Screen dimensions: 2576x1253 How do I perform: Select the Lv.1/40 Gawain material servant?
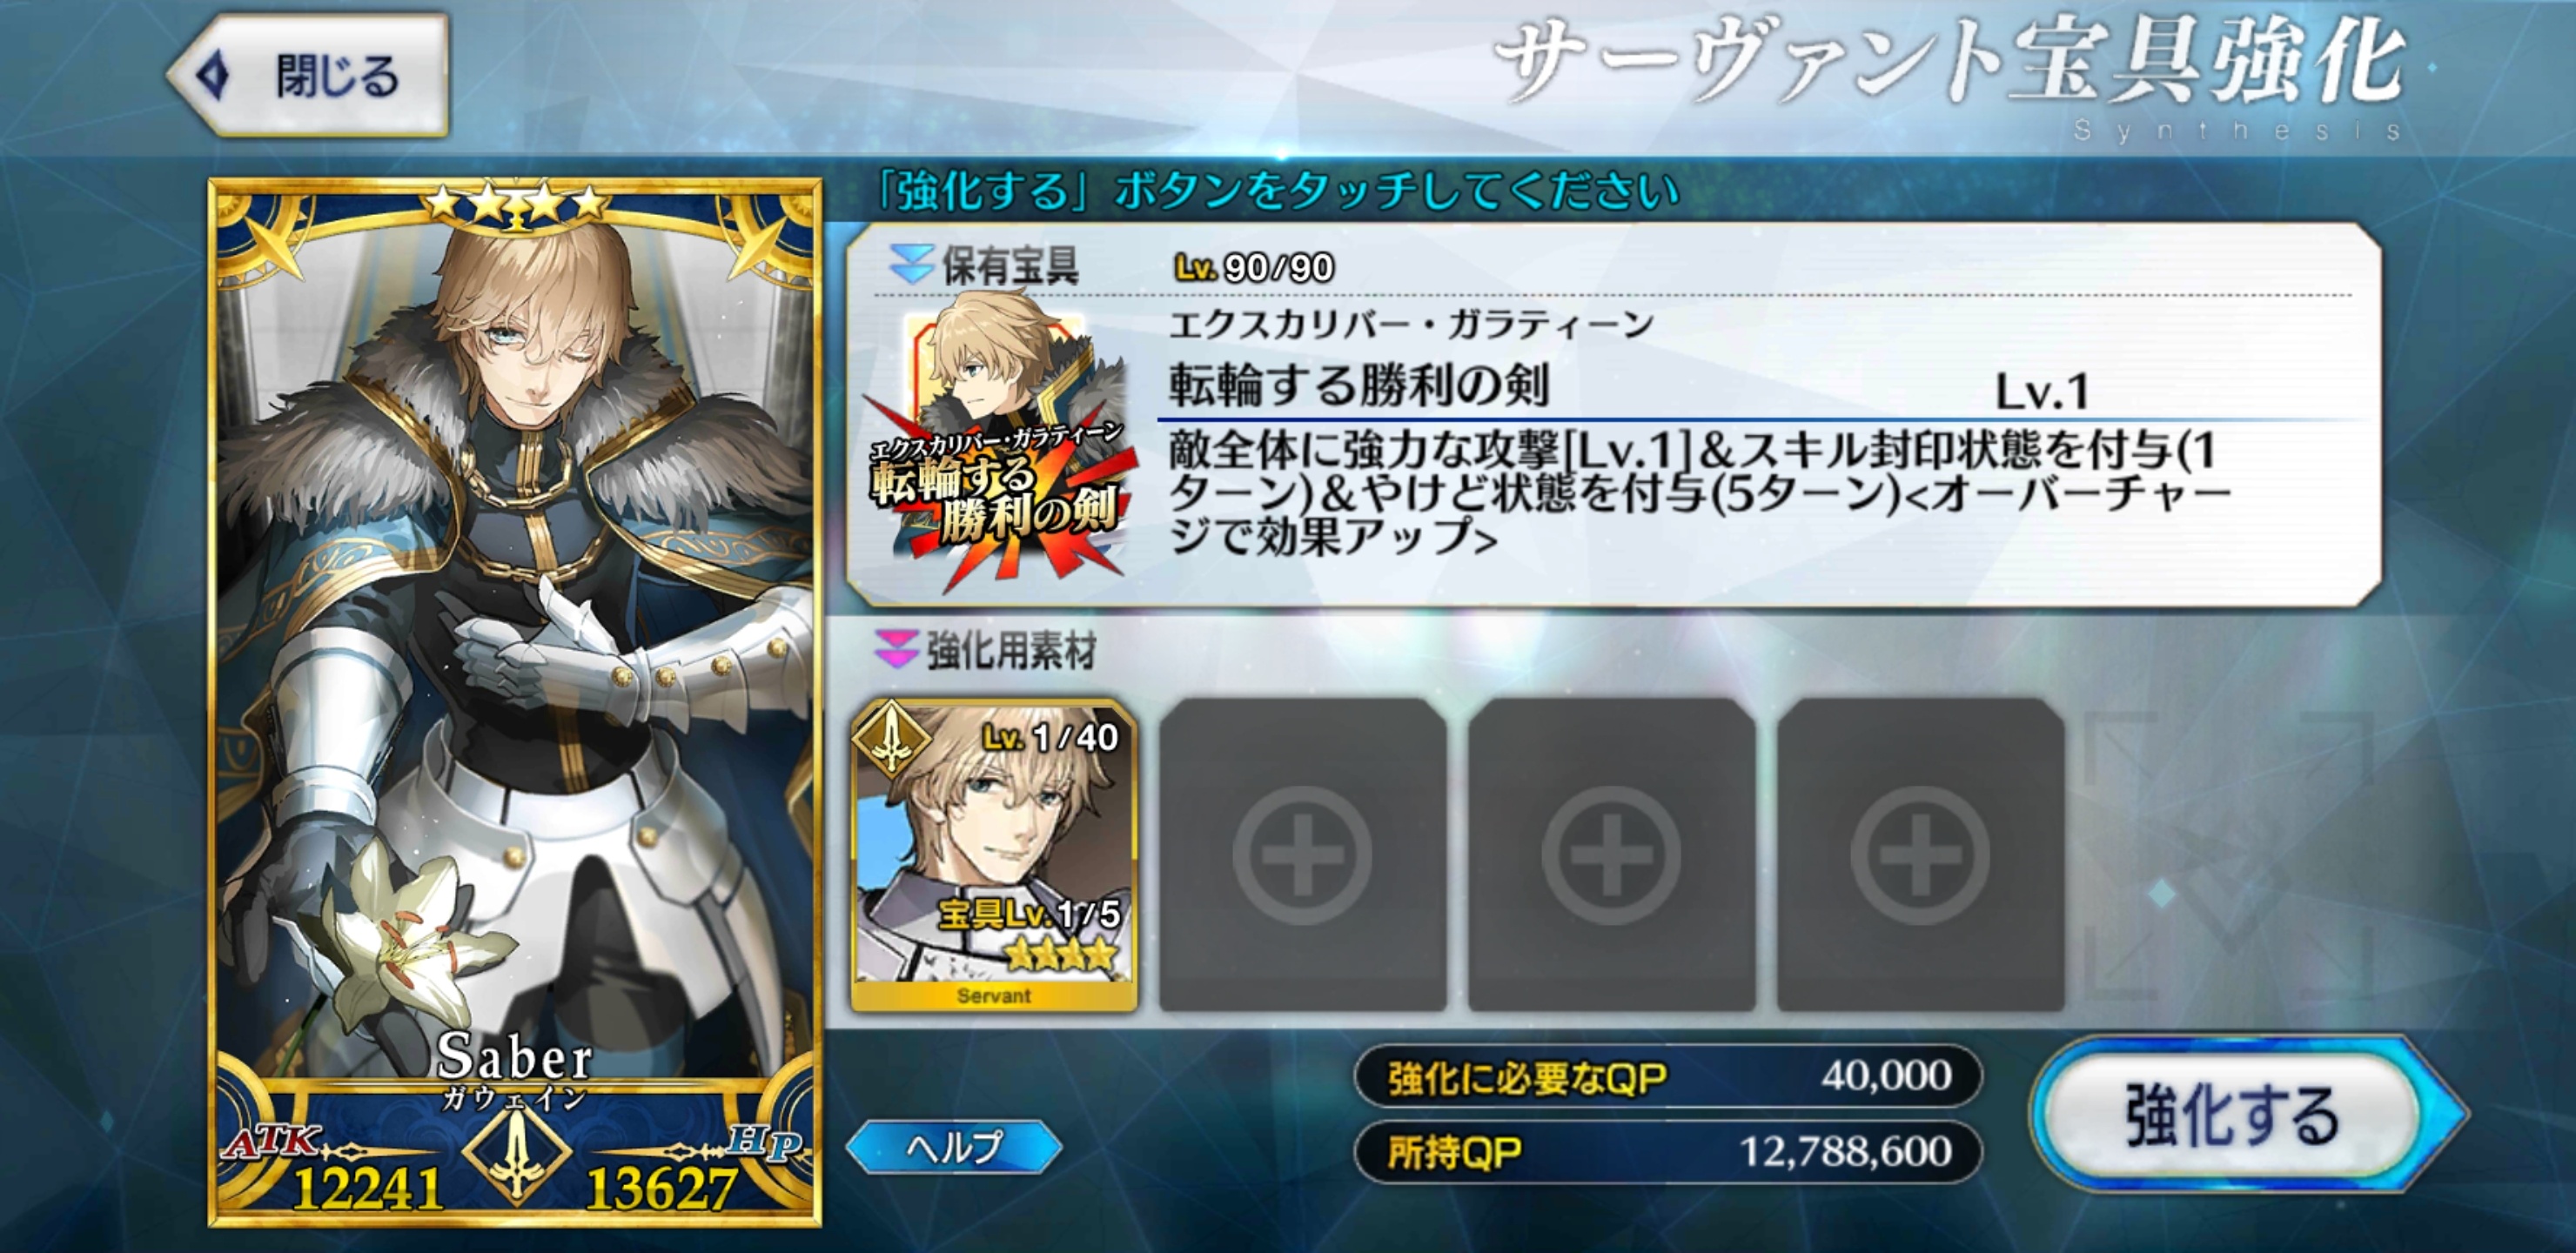(x=994, y=856)
